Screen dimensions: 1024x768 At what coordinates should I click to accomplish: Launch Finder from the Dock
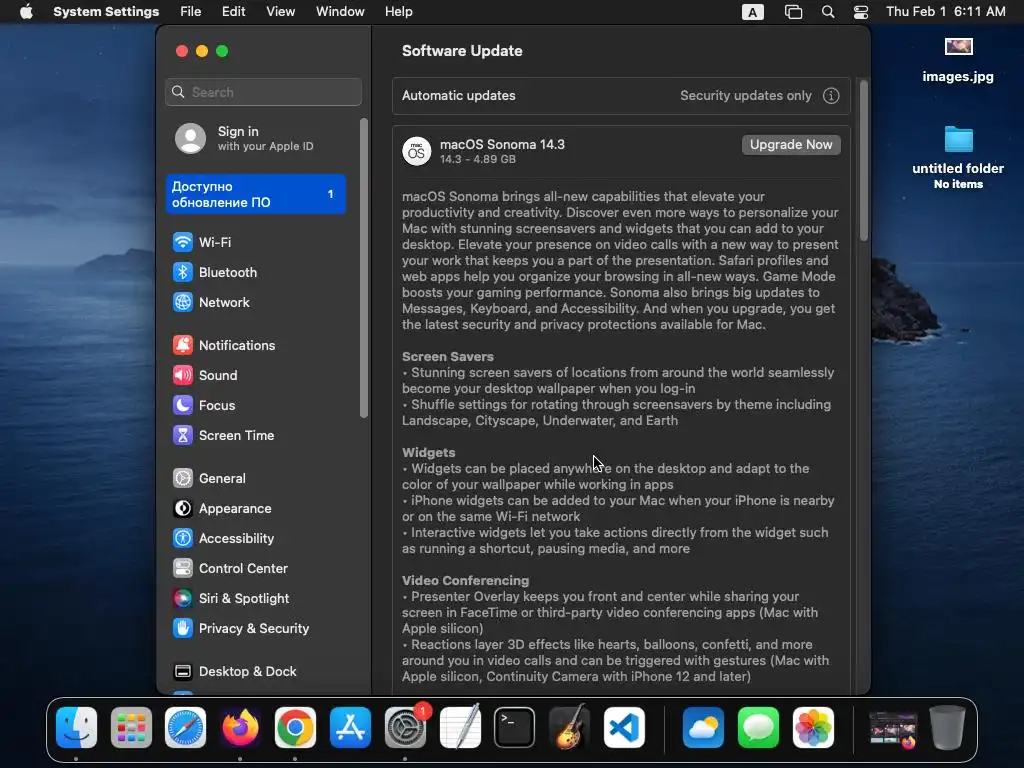(76, 728)
